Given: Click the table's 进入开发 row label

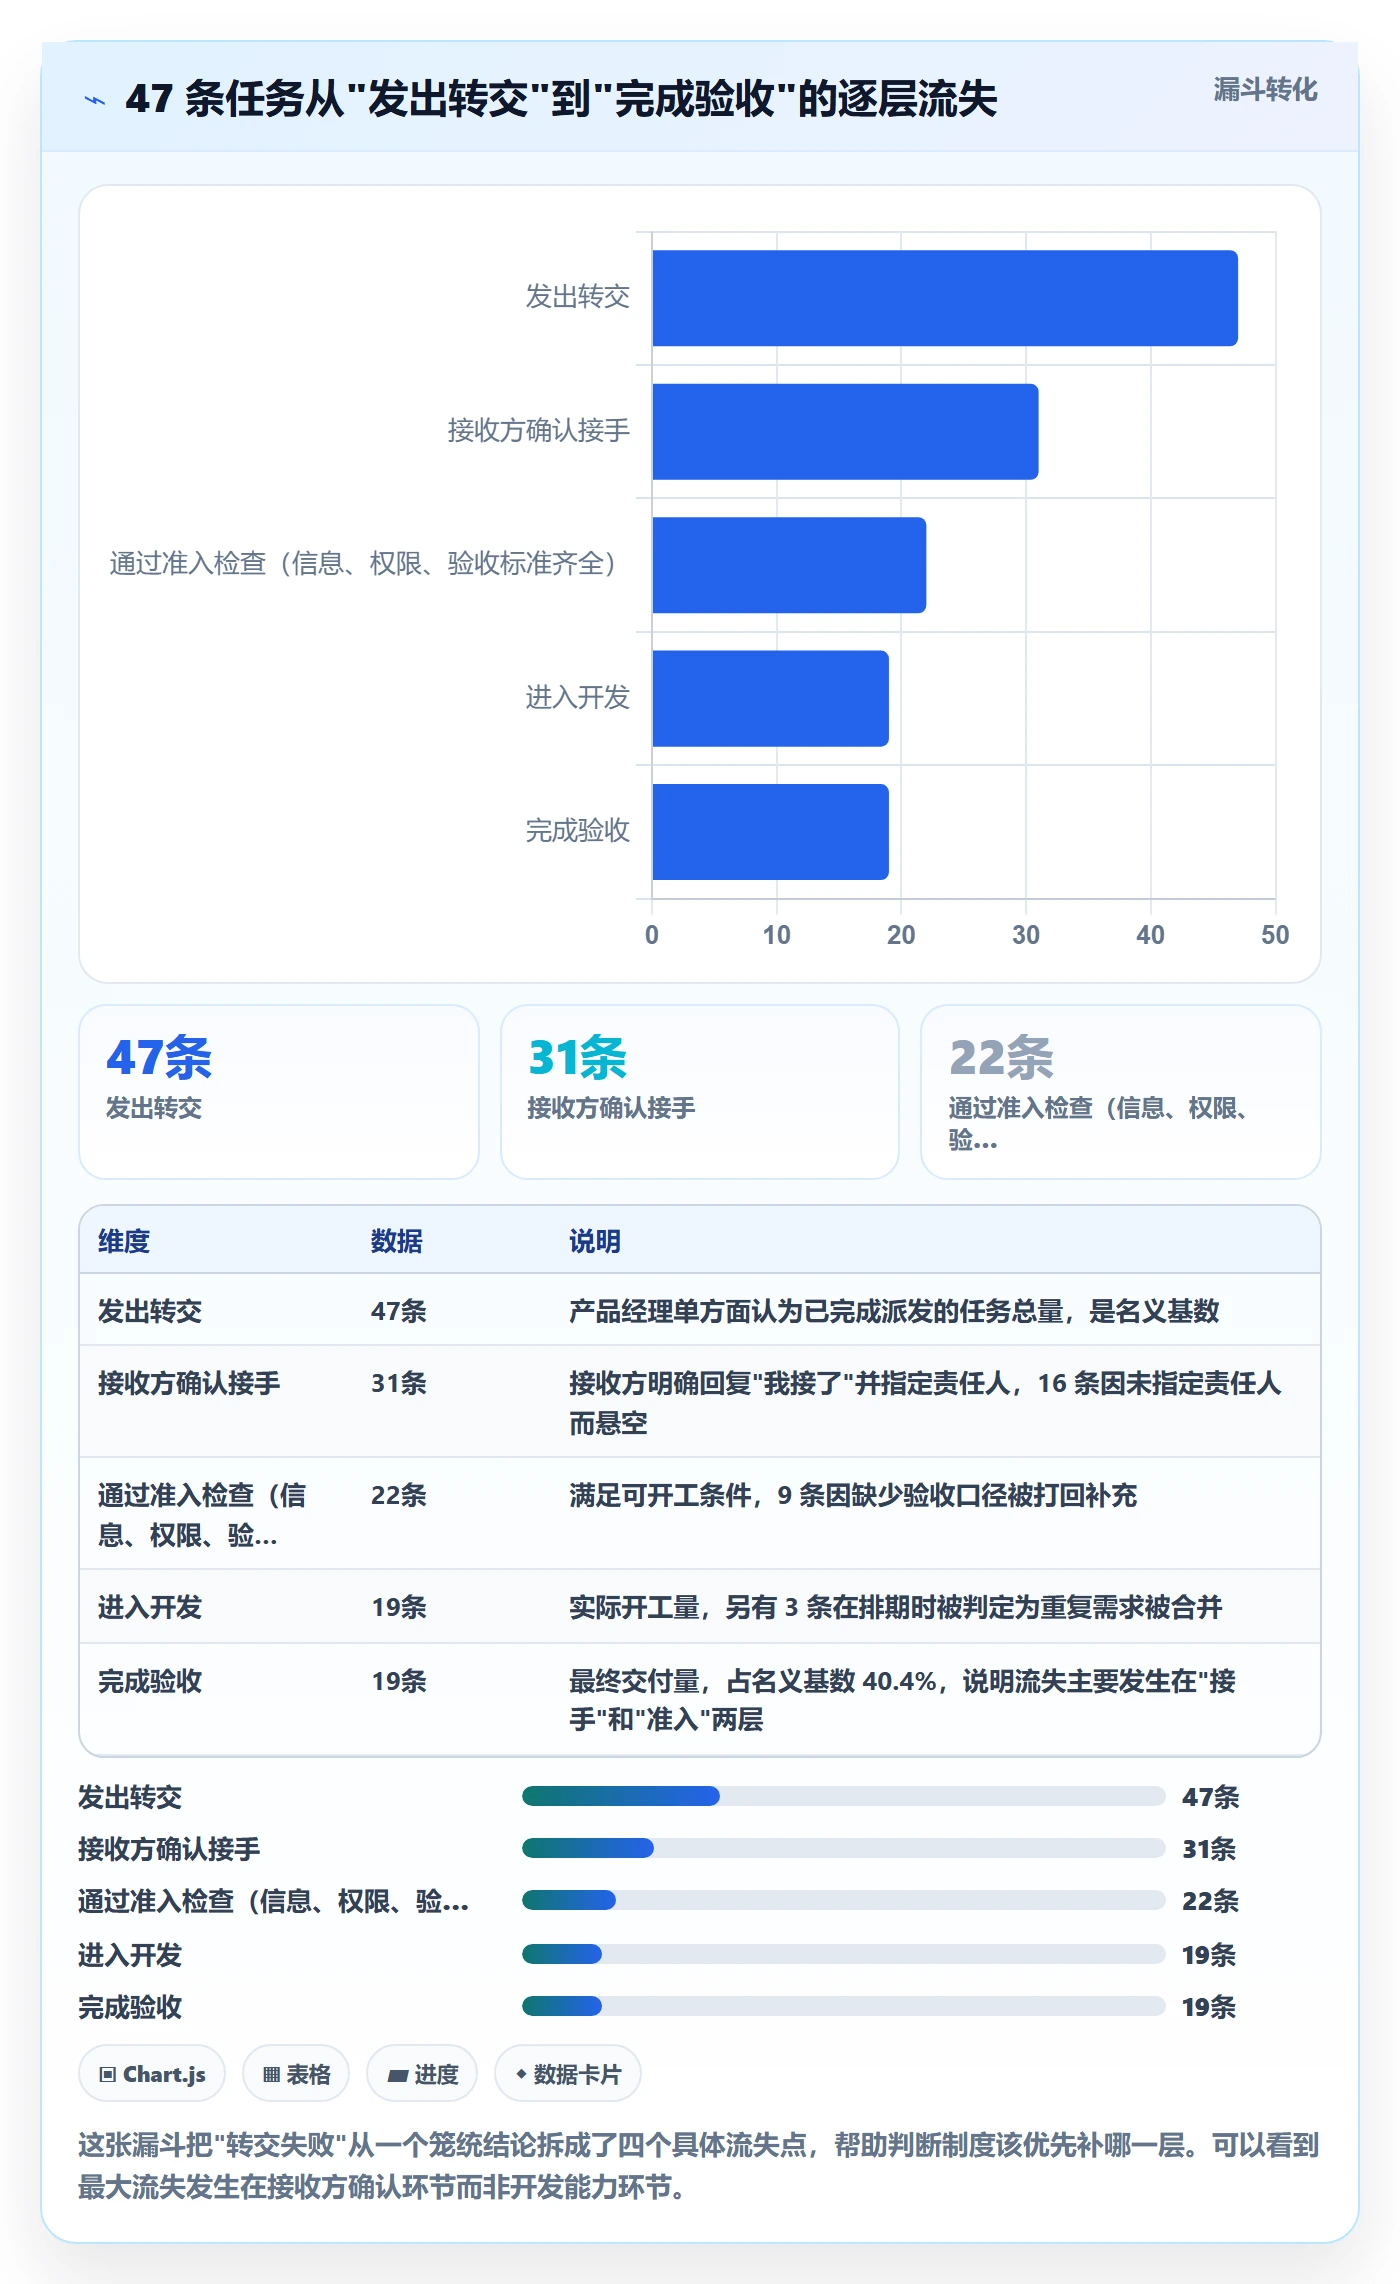Looking at the screenshot, I should (150, 1607).
